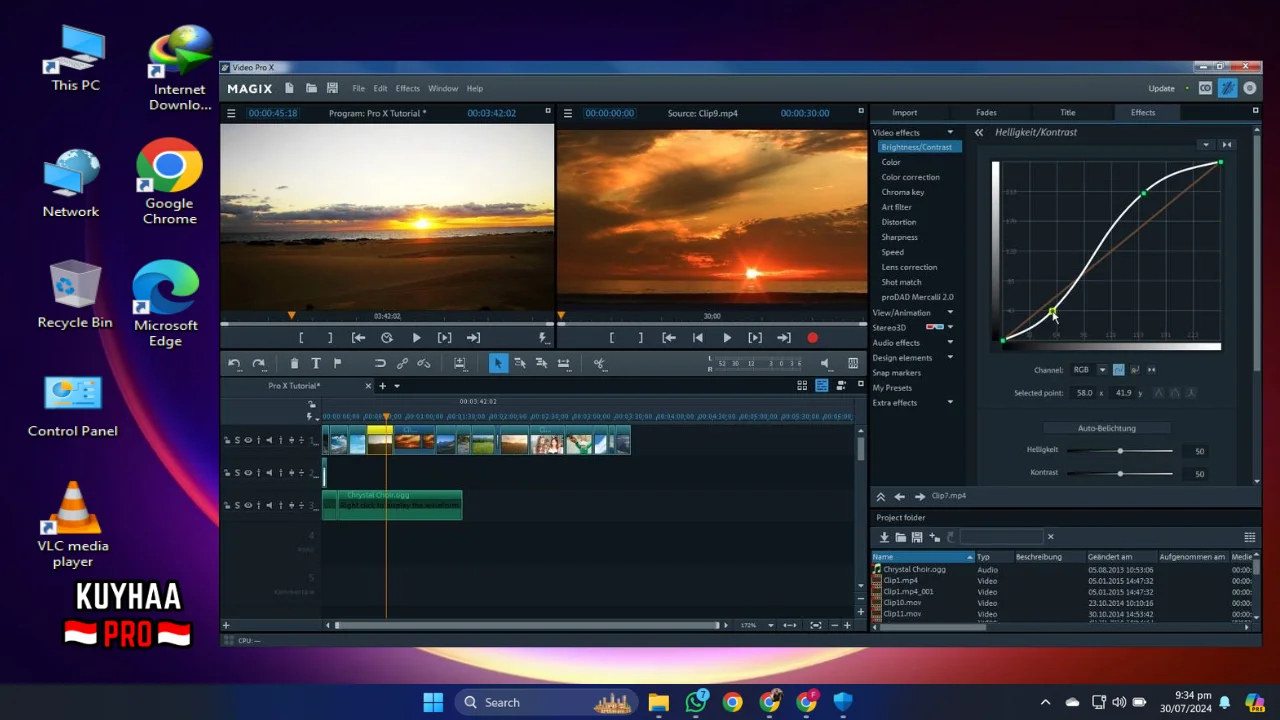Expand the Design elements category
This screenshot has height=720, width=1280.
[x=950, y=357]
